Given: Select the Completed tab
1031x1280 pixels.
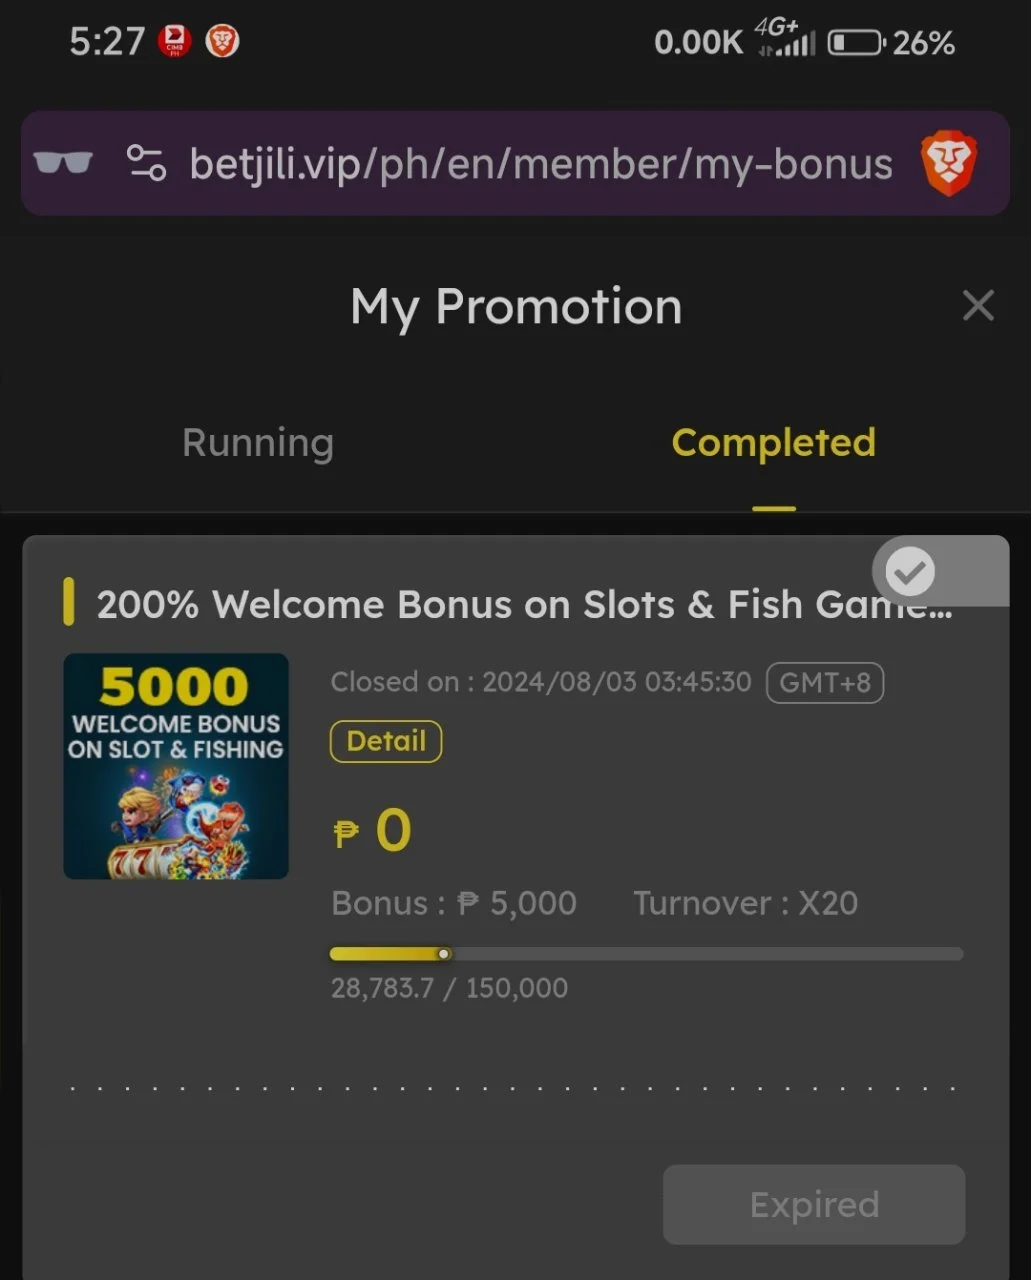Looking at the screenshot, I should [773, 442].
